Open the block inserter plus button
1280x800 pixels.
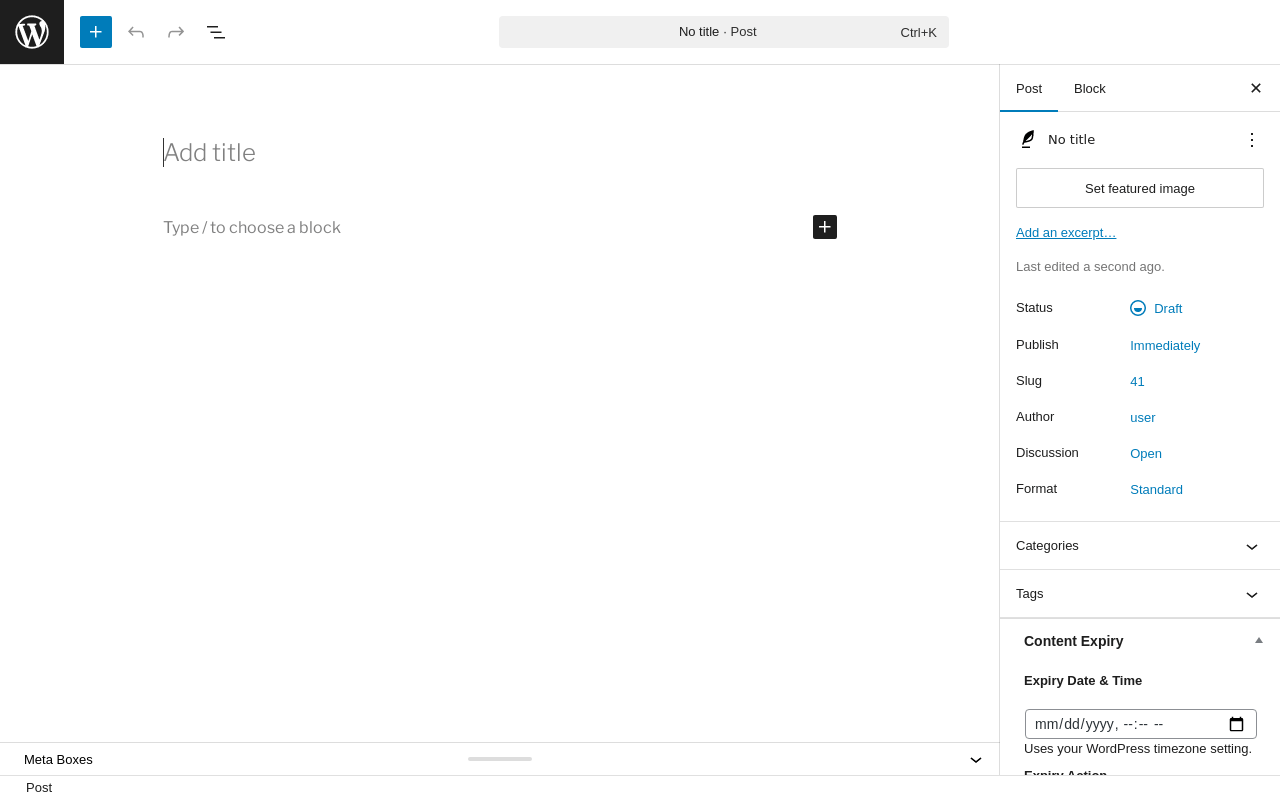click(96, 32)
